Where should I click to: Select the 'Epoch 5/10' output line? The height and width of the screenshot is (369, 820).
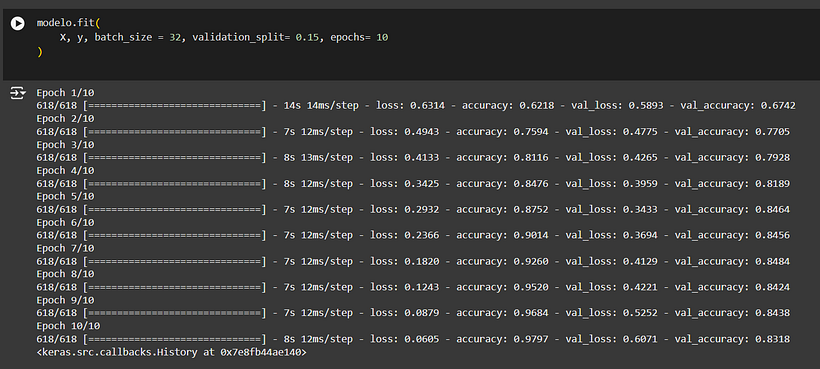point(65,197)
